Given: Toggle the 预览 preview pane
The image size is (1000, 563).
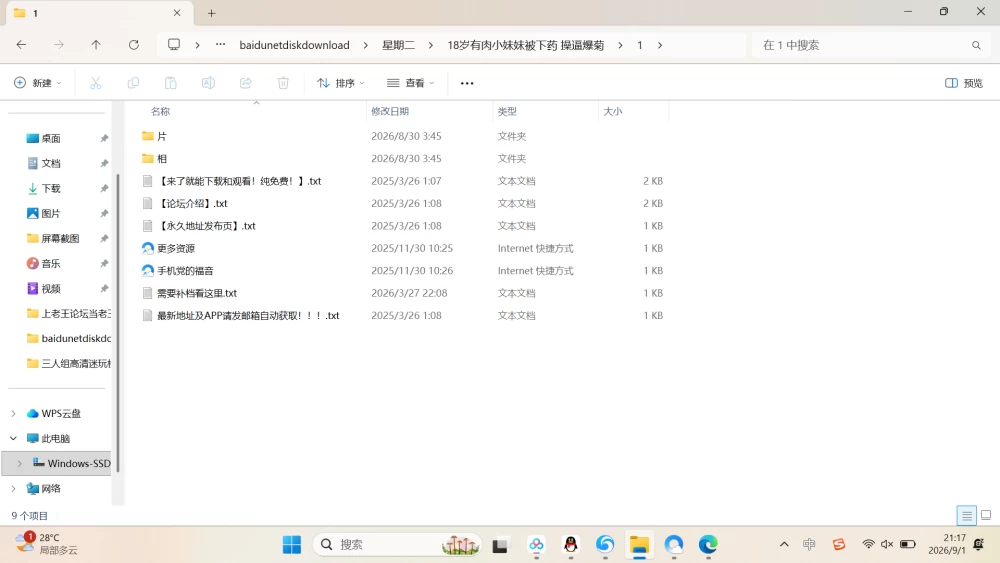Looking at the screenshot, I should click(964, 83).
